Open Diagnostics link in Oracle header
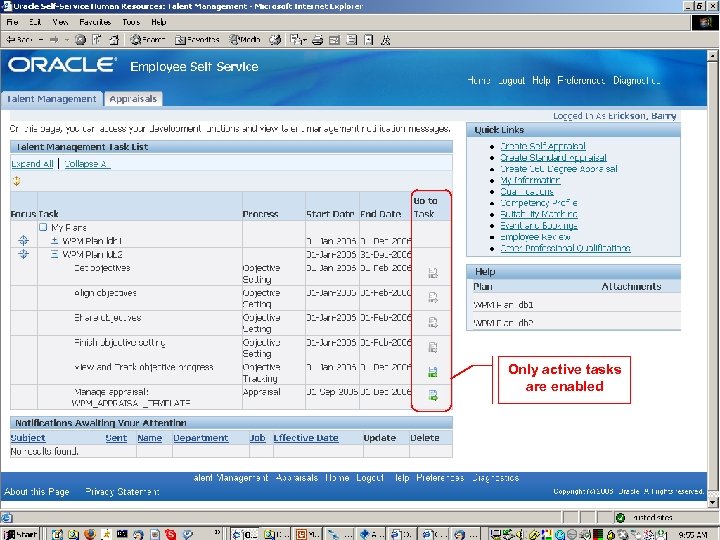 tap(637, 80)
